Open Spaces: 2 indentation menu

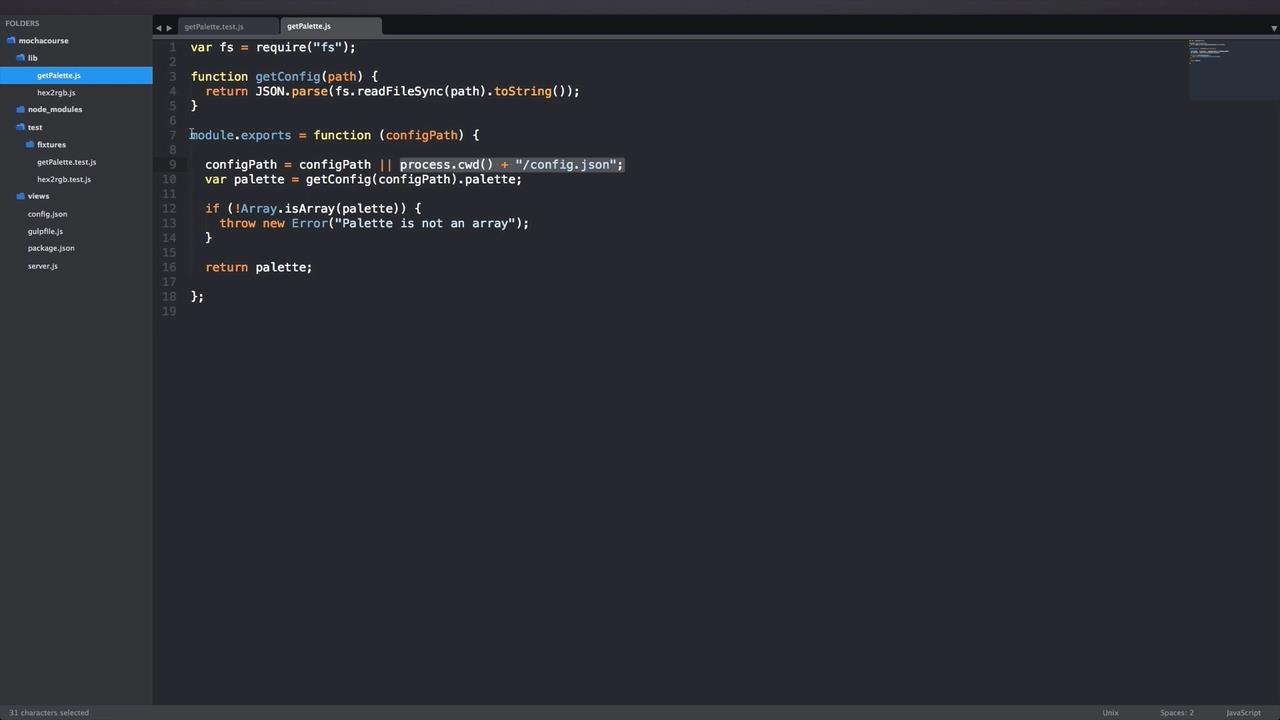[x=1177, y=713]
